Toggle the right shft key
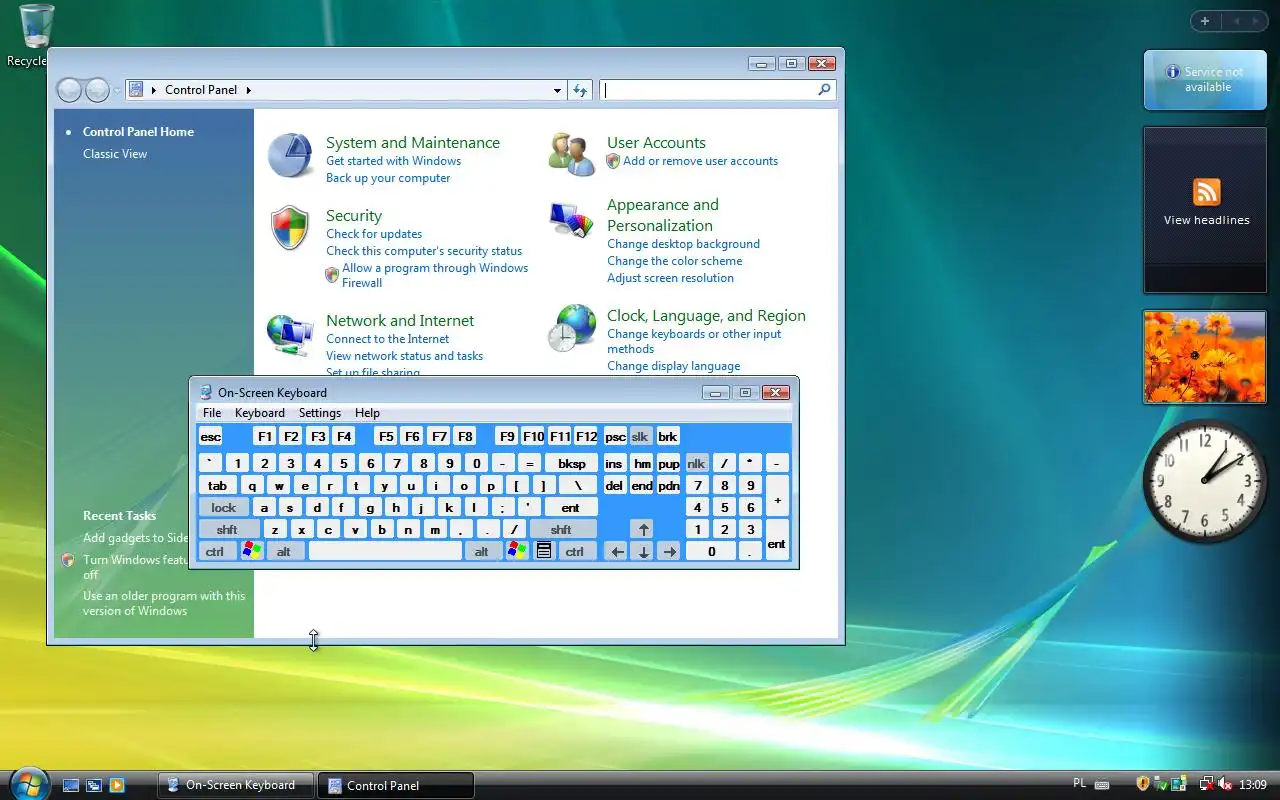The height and width of the screenshot is (800, 1280). pos(561,529)
